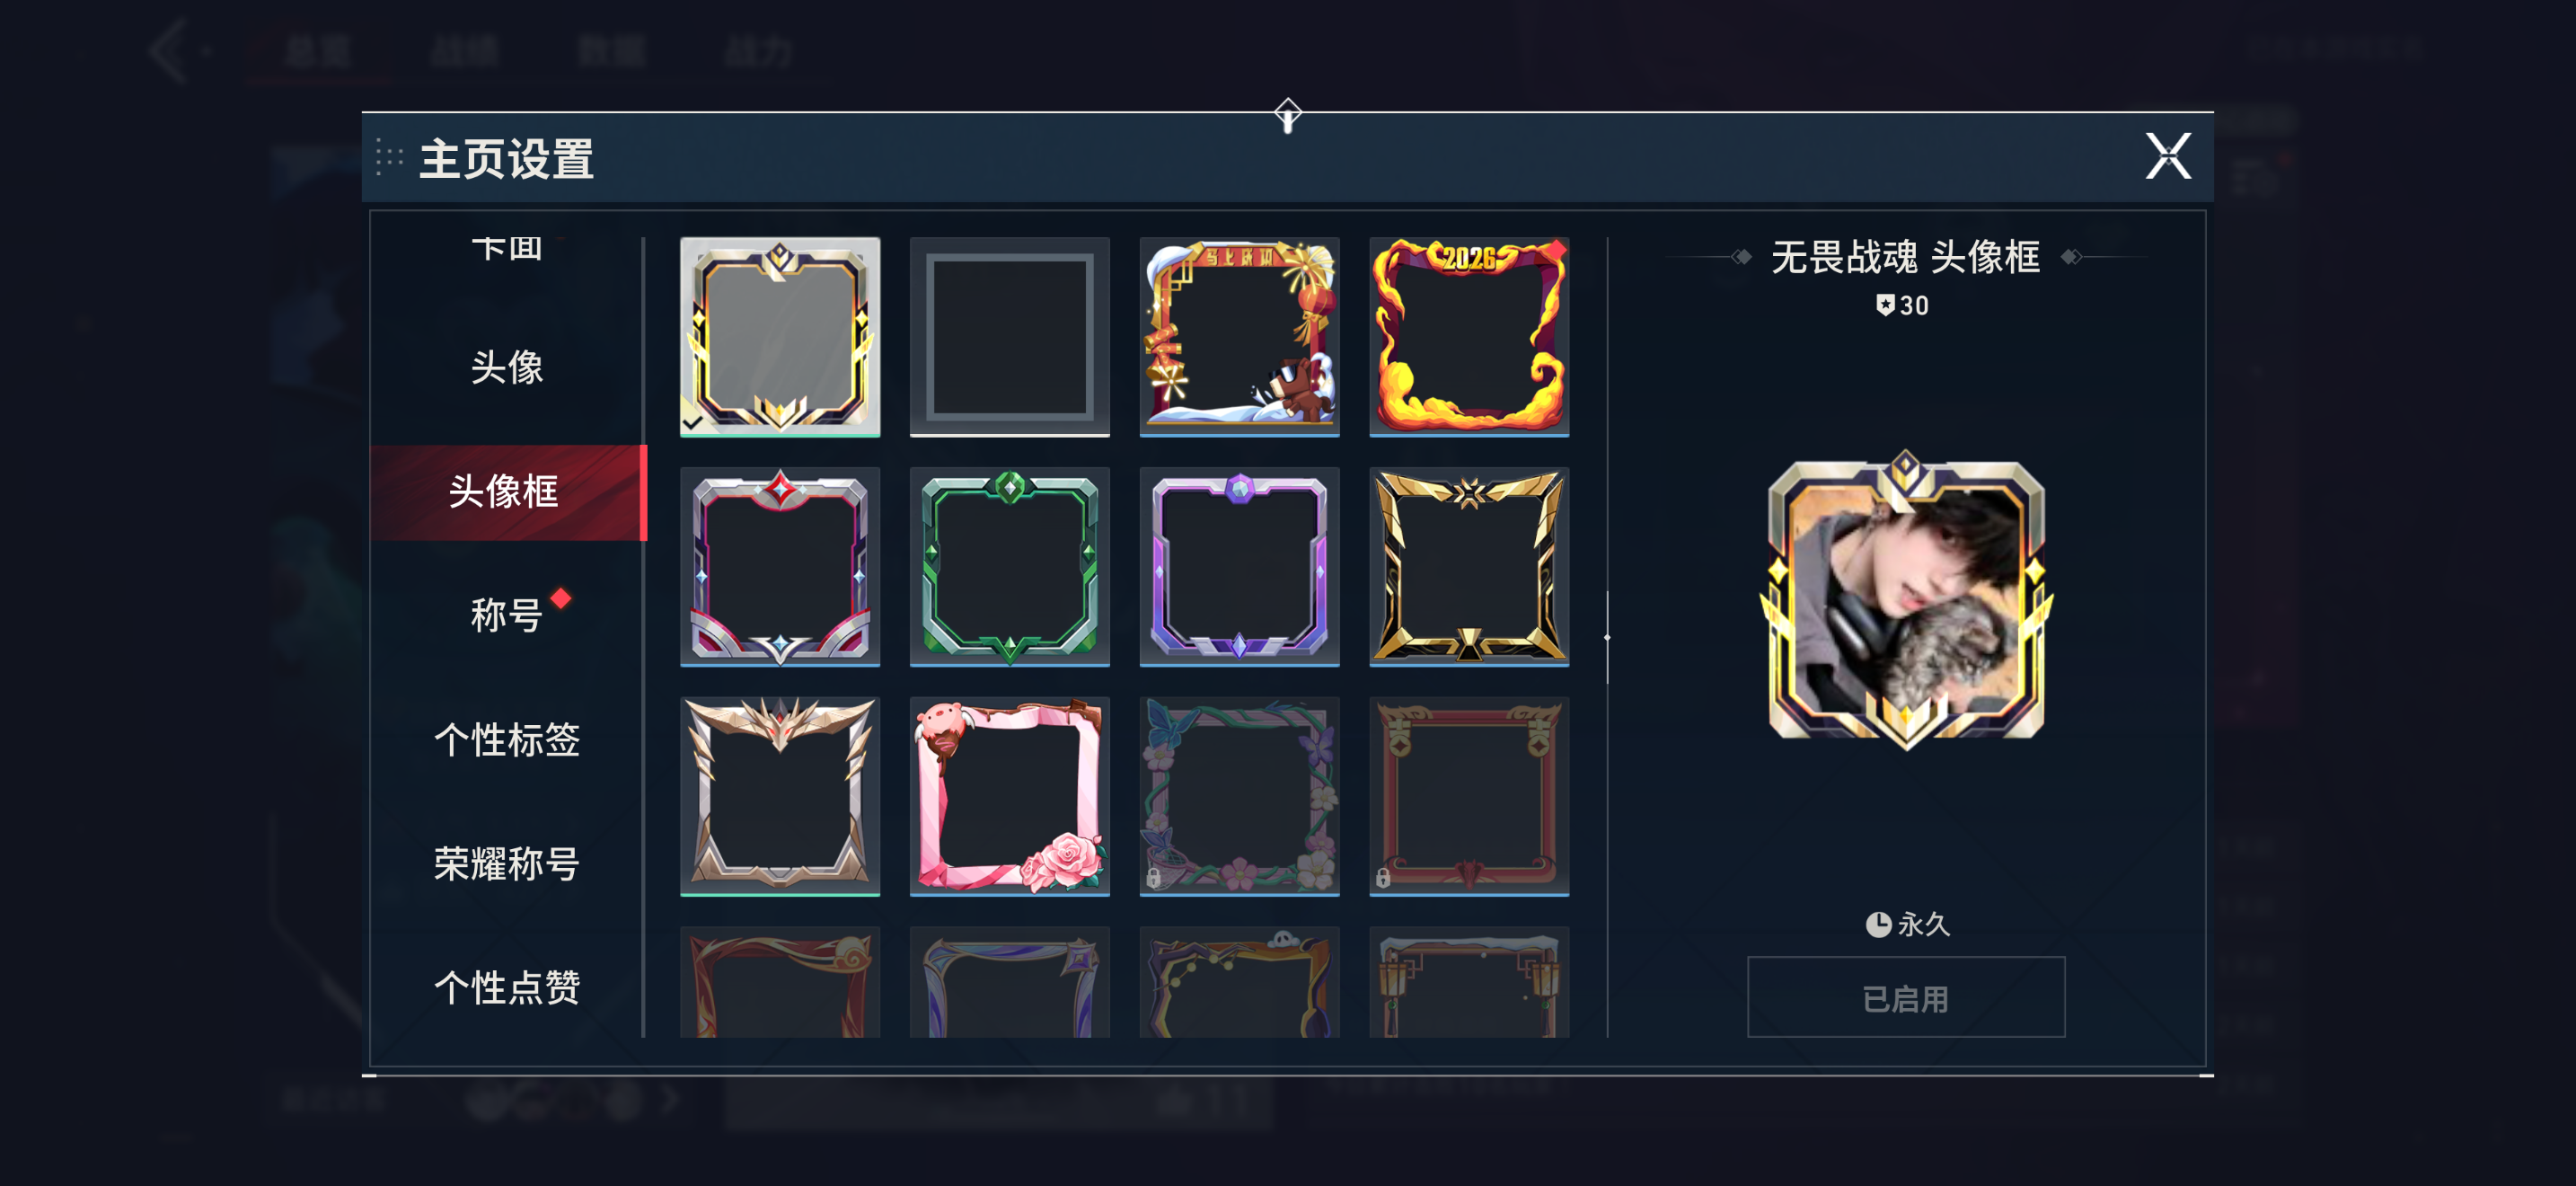Screen dimensions: 2576x1186
Task: Select the equipped gold checkmarked frame
Action: point(780,336)
